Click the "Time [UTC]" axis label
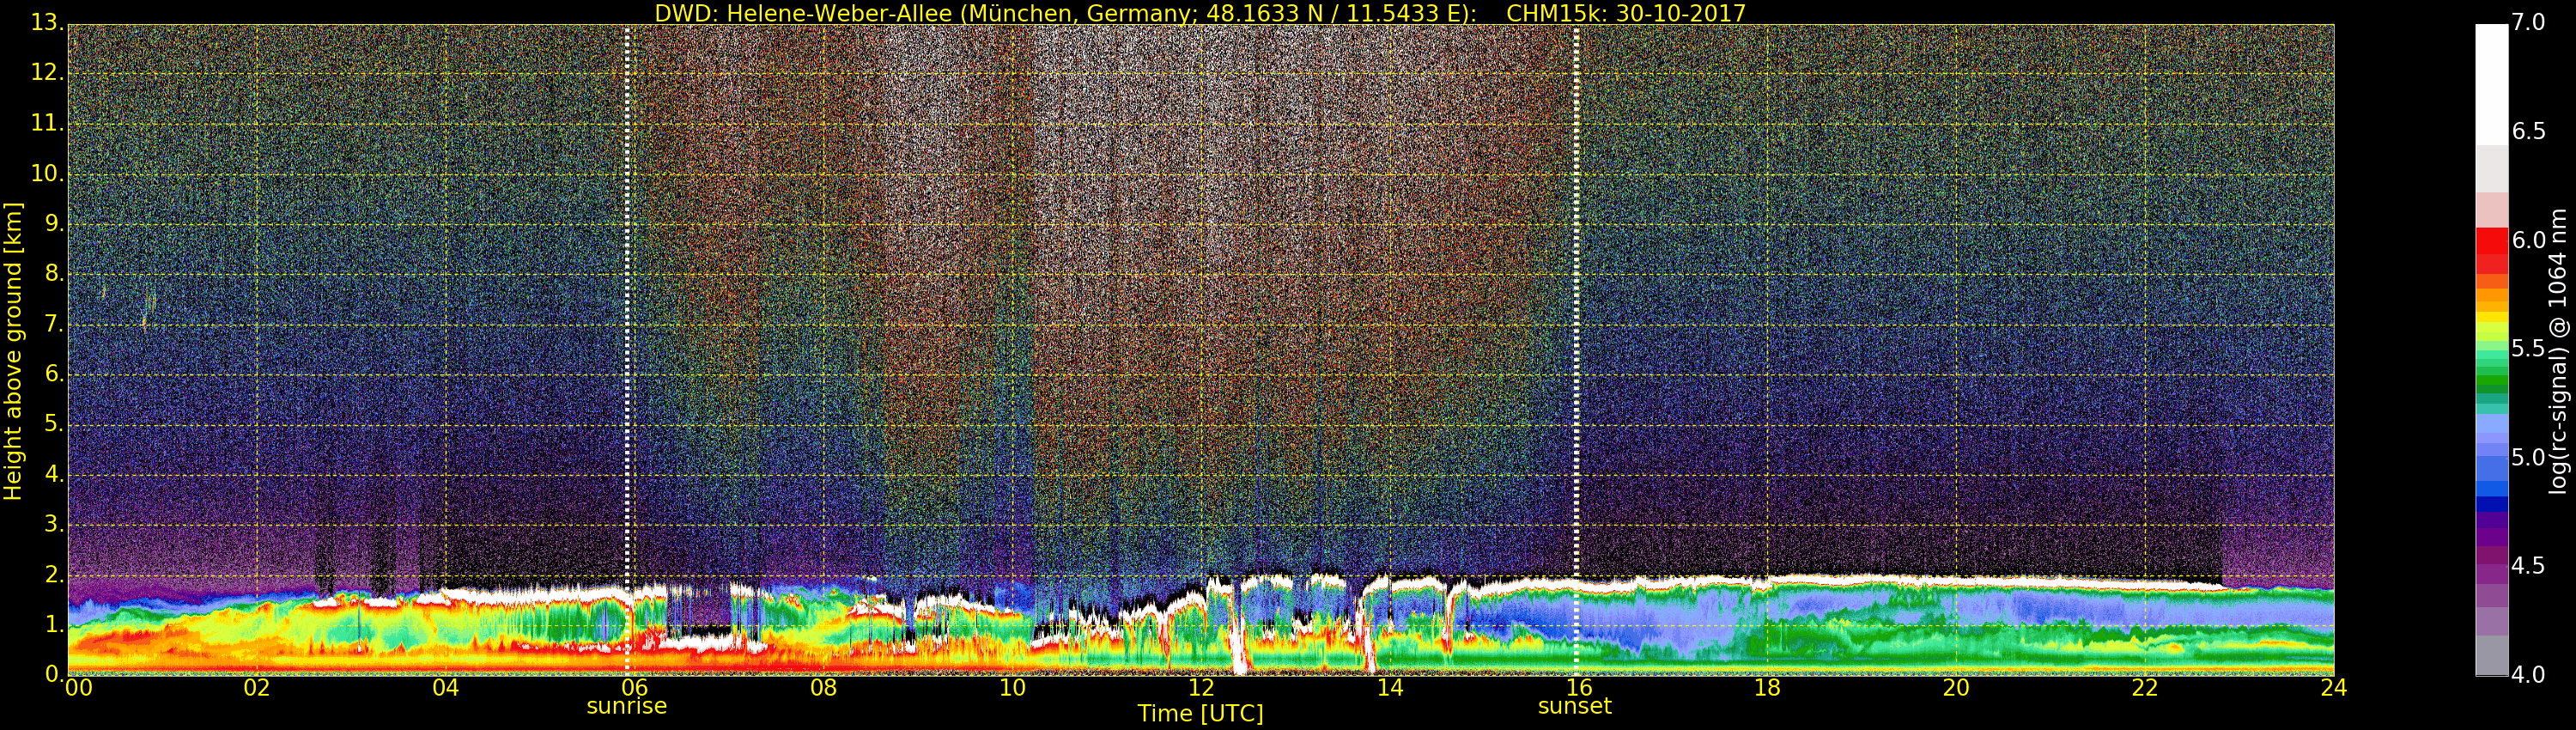The width and height of the screenshot is (2576, 730). pyautogui.click(x=1200, y=714)
